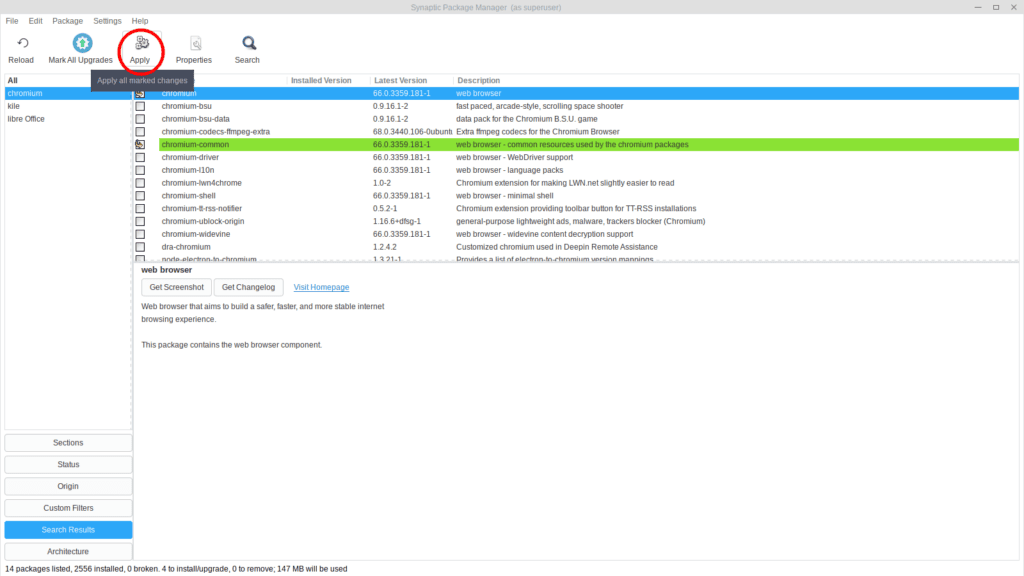Mark chromium-lwn4chrome checkbox
Viewport: 1024px width, 576px height.
click(x=140, y=183)
